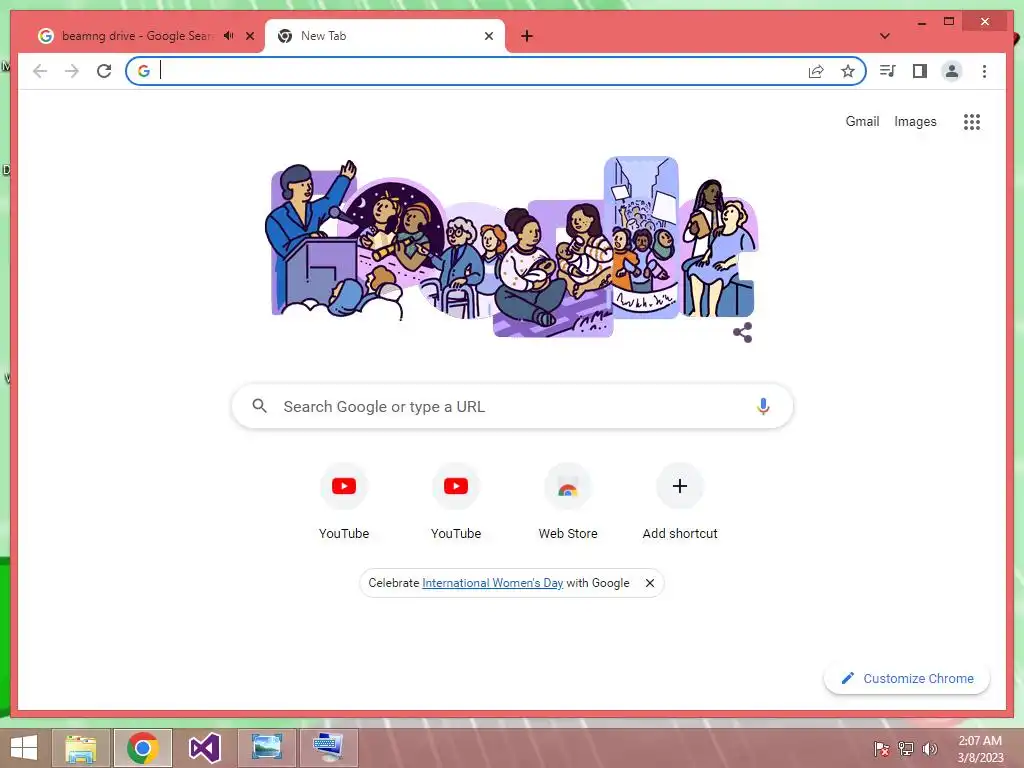Screen dimensions: 1024x768
Task: Open the network tray icon
Action: pyautogui.click(x=906, y=749)
